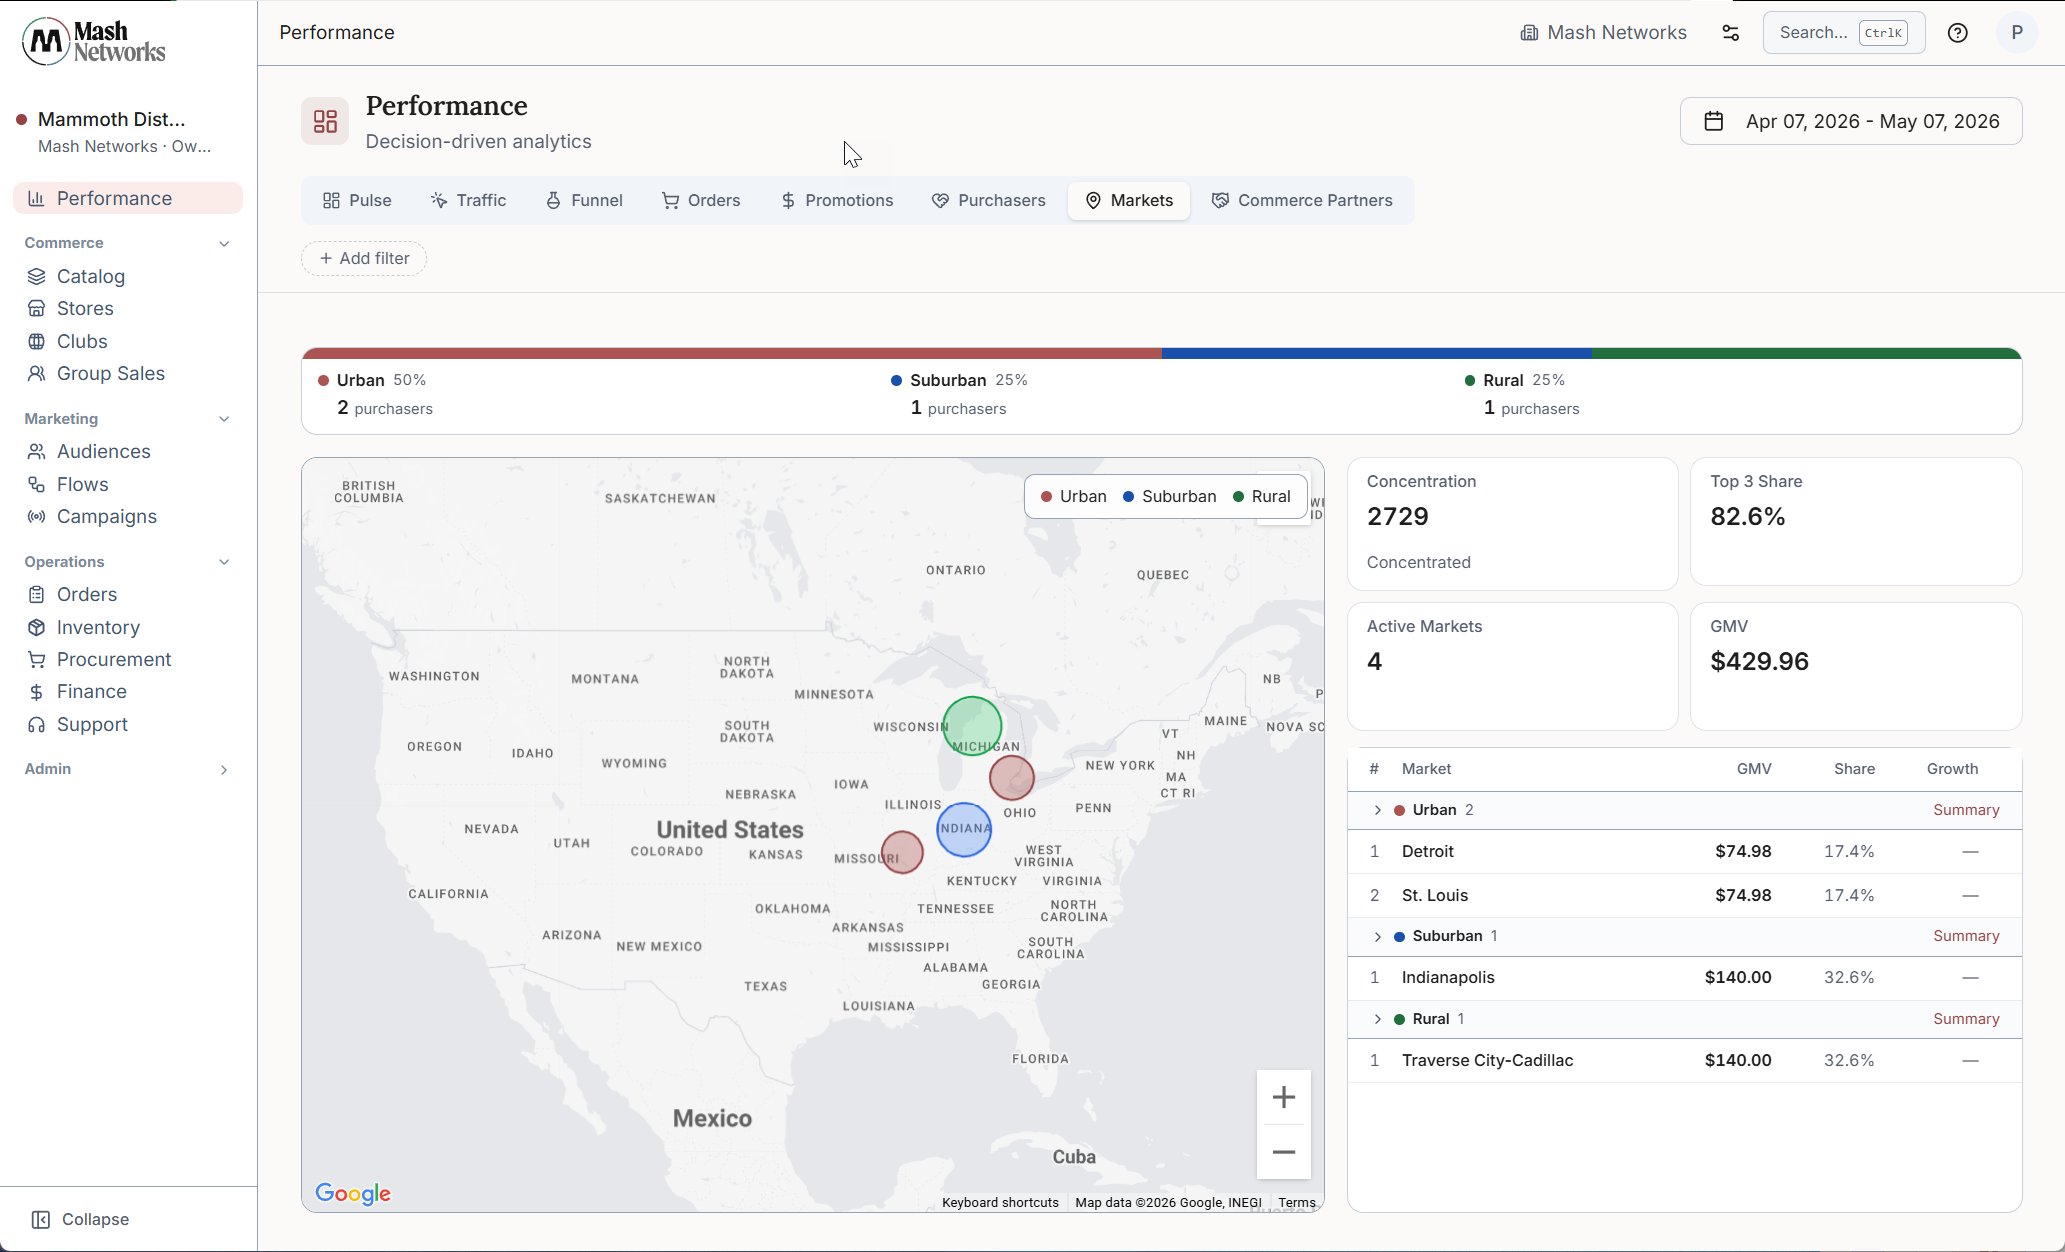
Task: Click the Campaigns broadcast icon
Action: [x=36, y=516]
